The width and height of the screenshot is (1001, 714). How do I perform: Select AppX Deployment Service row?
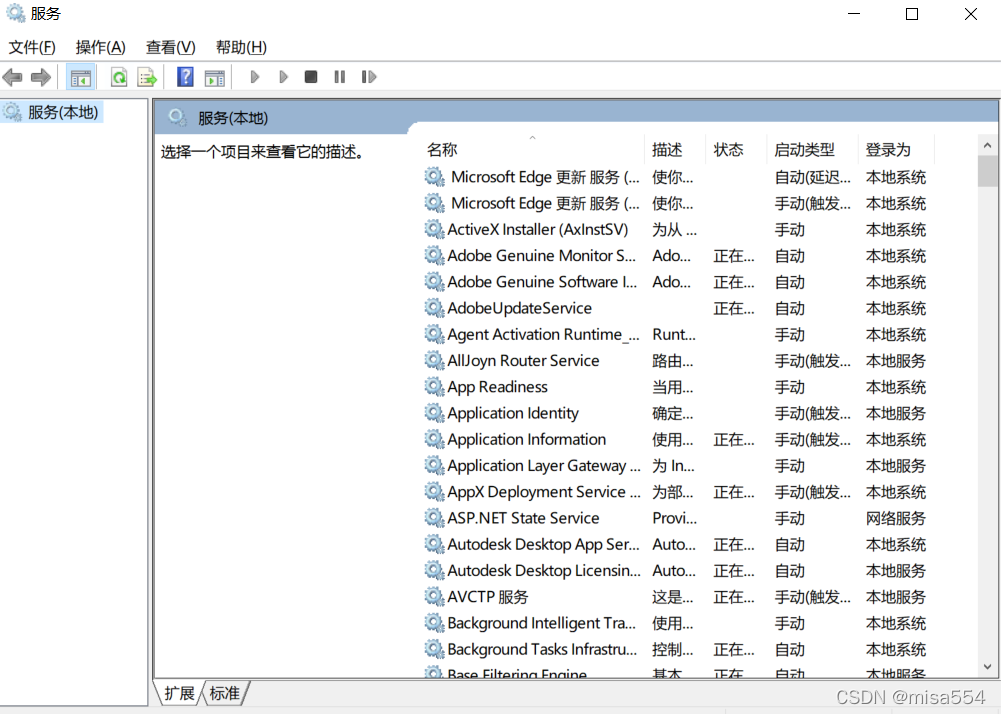coord(676,492)
